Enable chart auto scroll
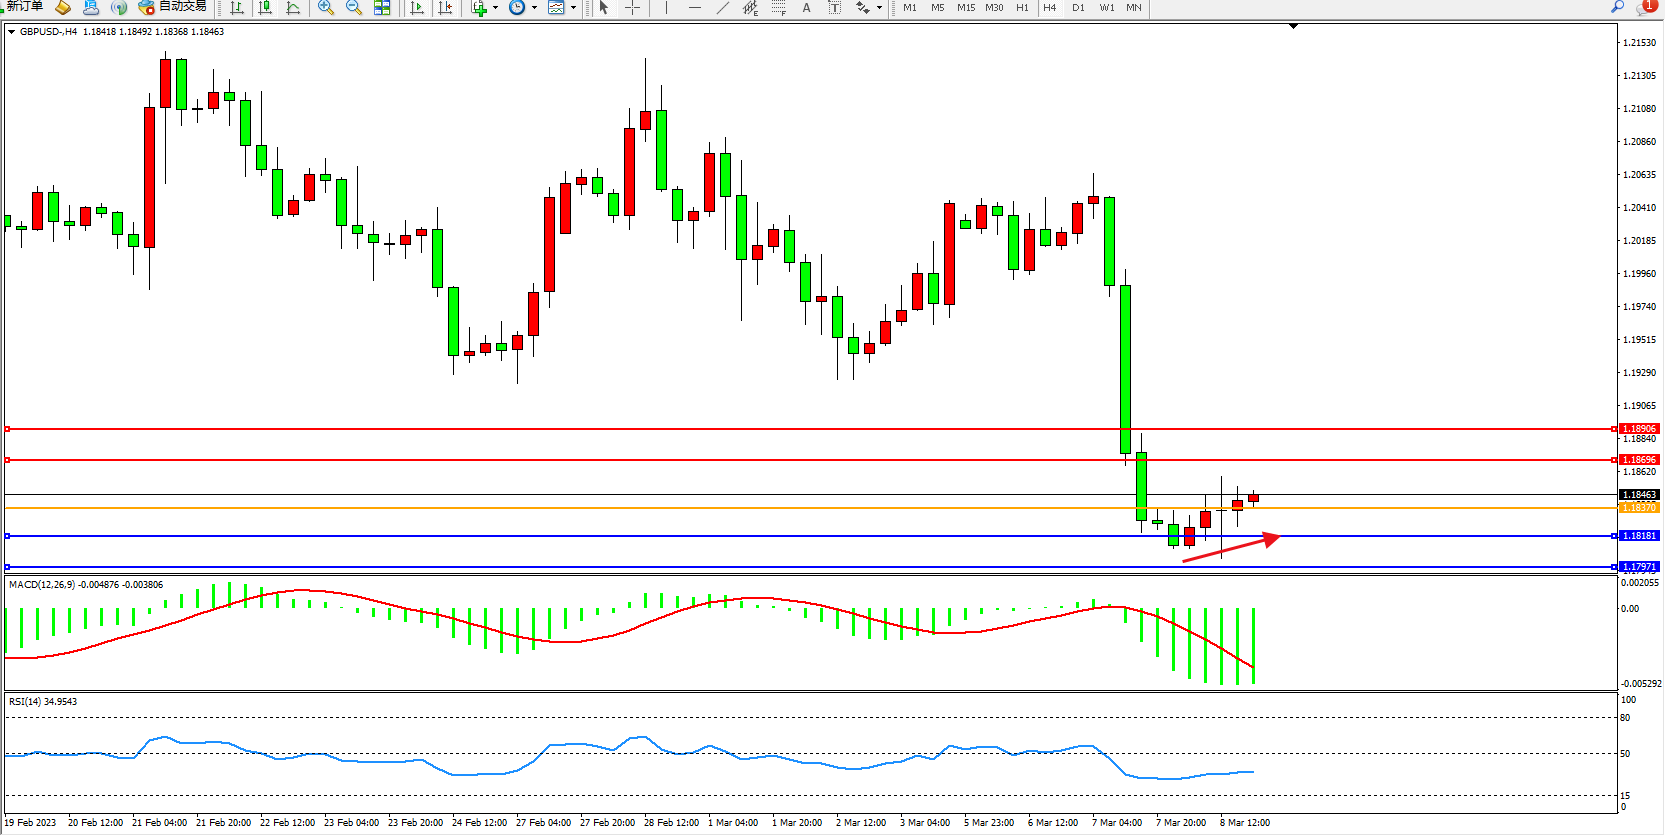Image resolution: width=1665 pixels, height=836 pixels. point(417,8)
